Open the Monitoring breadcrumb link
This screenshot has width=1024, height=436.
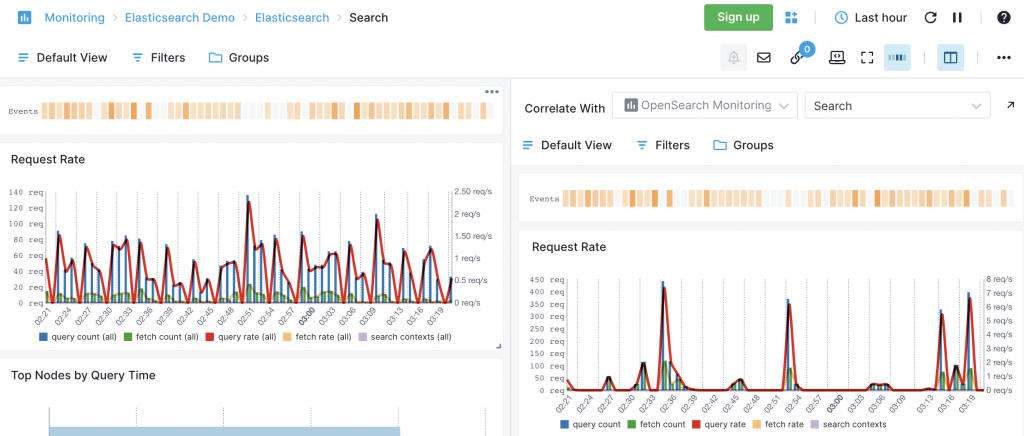tap(74, 18)
